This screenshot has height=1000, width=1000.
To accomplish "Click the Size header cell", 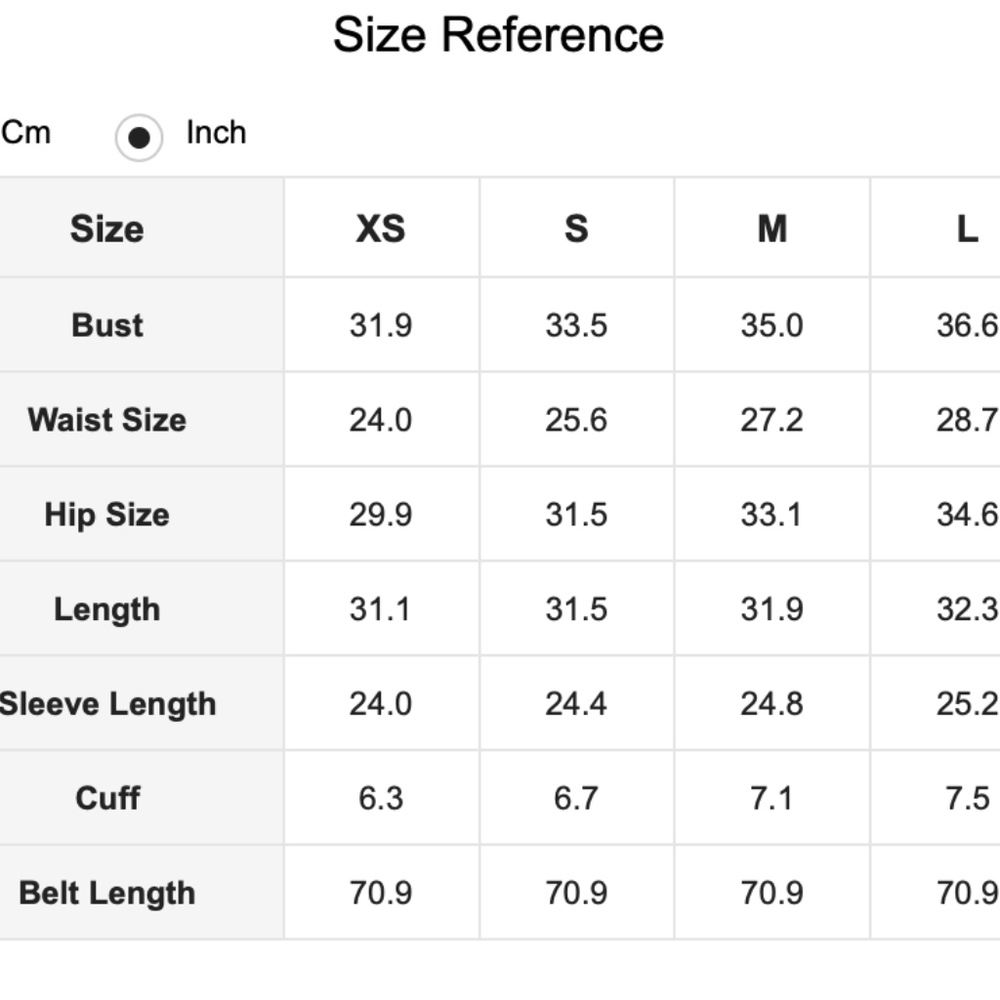I will tap(107, 229).
